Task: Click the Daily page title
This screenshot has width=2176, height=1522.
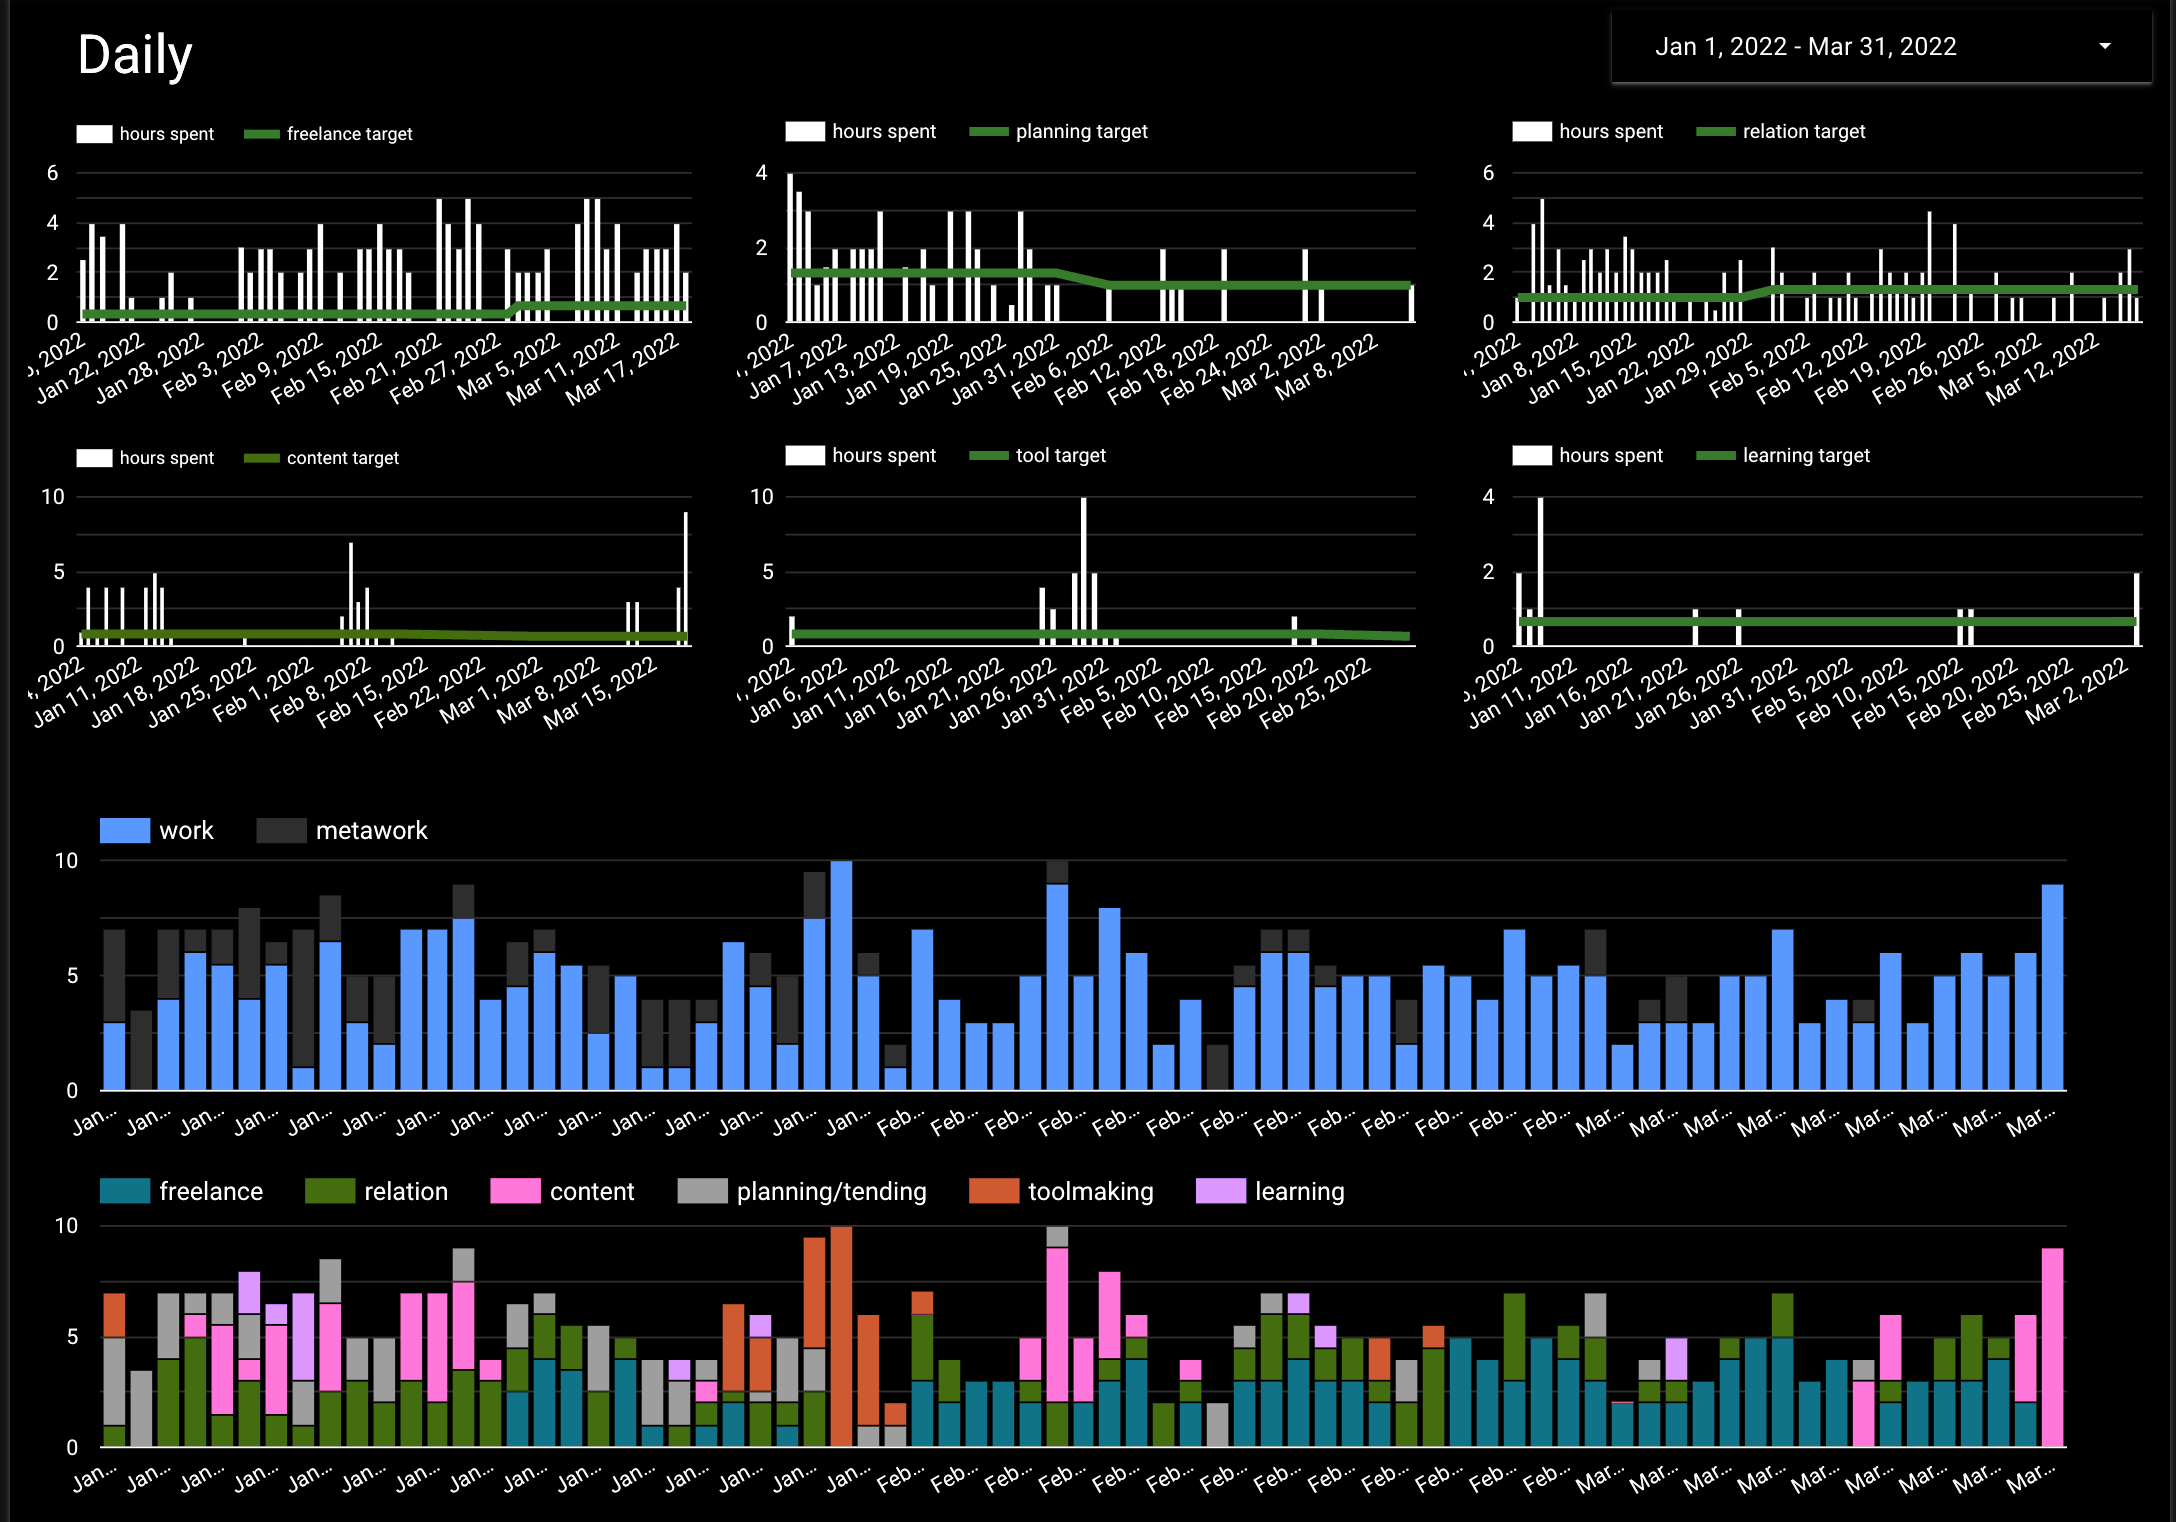Action: tap(135, 55)
